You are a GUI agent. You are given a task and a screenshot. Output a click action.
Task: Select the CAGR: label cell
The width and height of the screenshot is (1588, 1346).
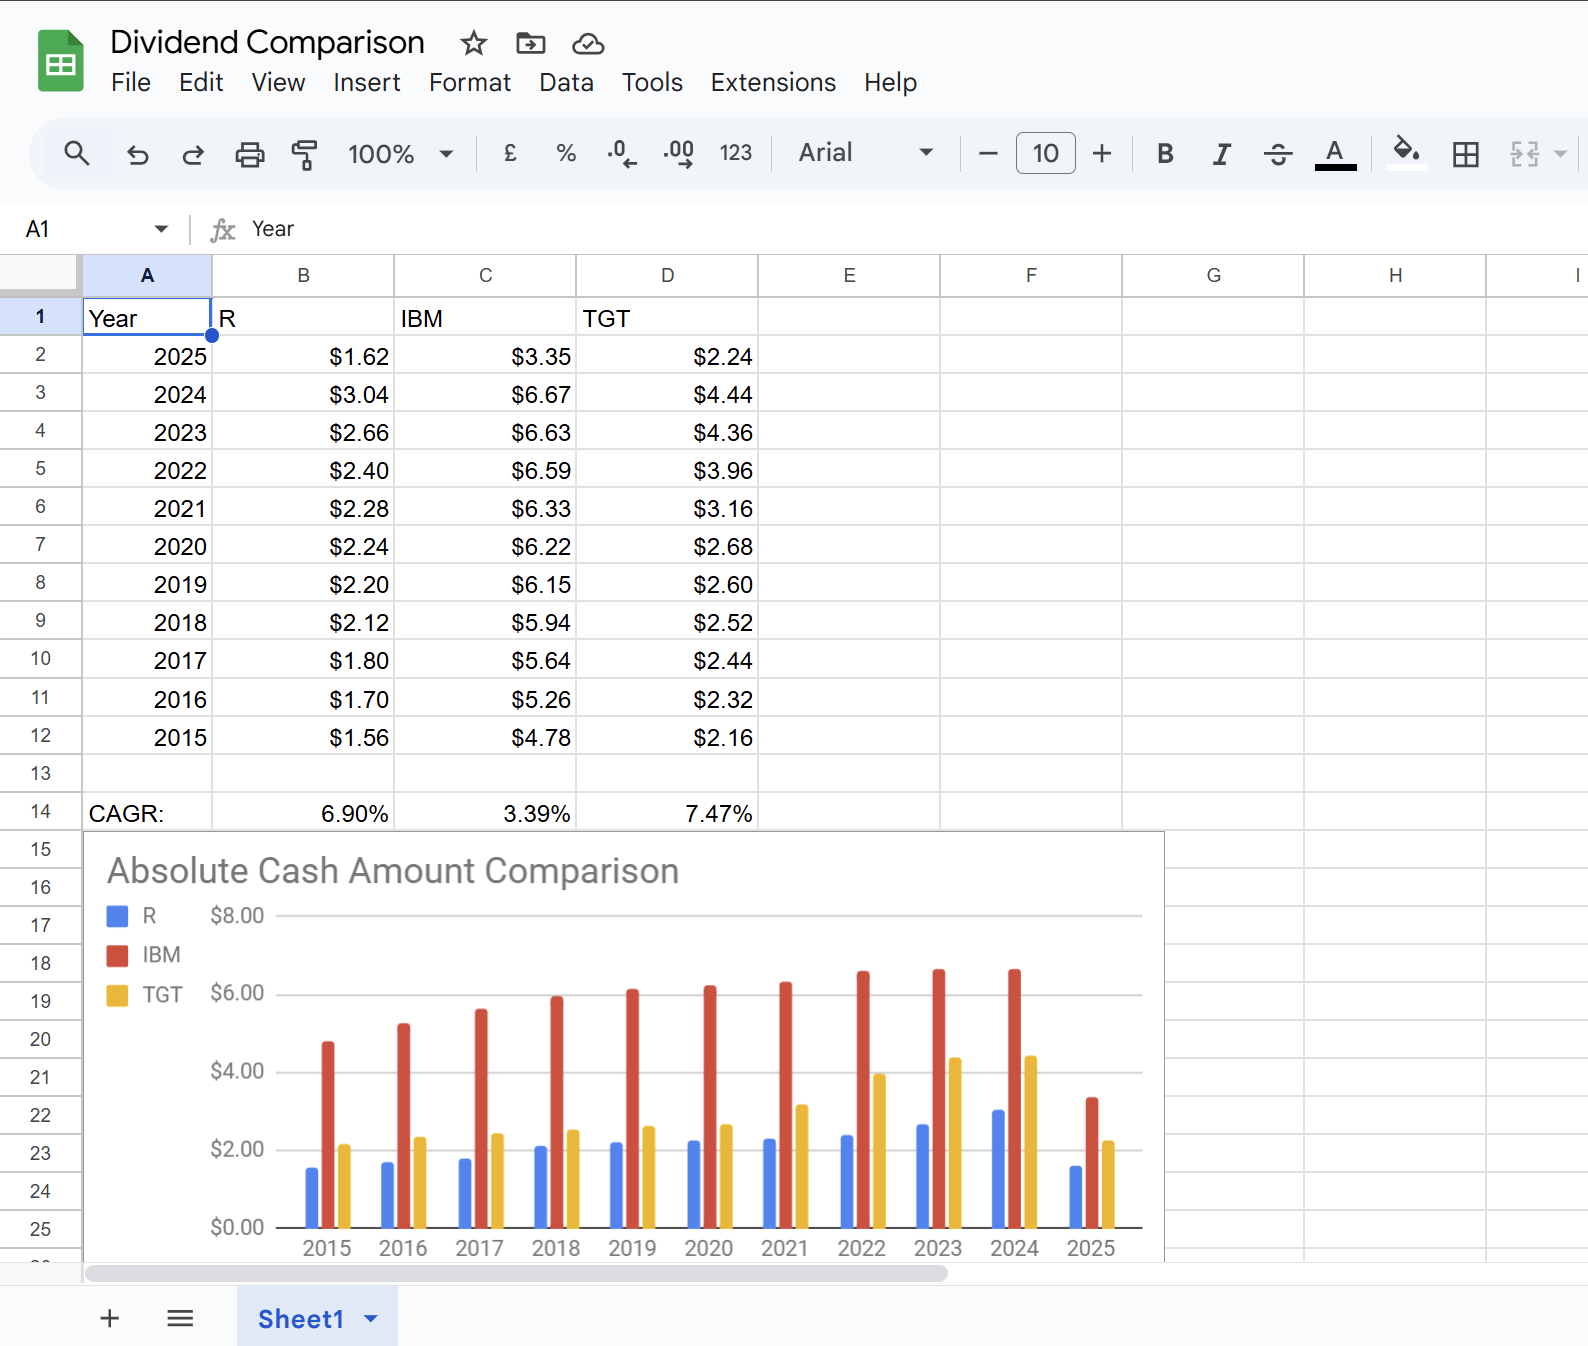pyautogui.click(x=147, y=812)
